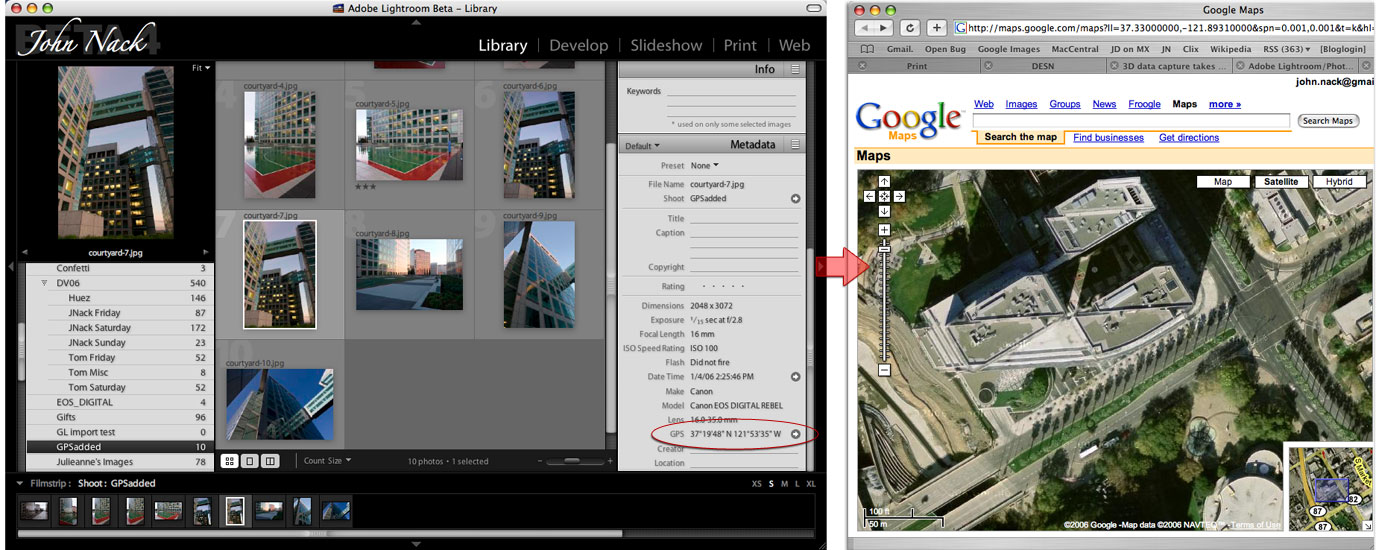Open the Preset None dropdown

(703, 166)
